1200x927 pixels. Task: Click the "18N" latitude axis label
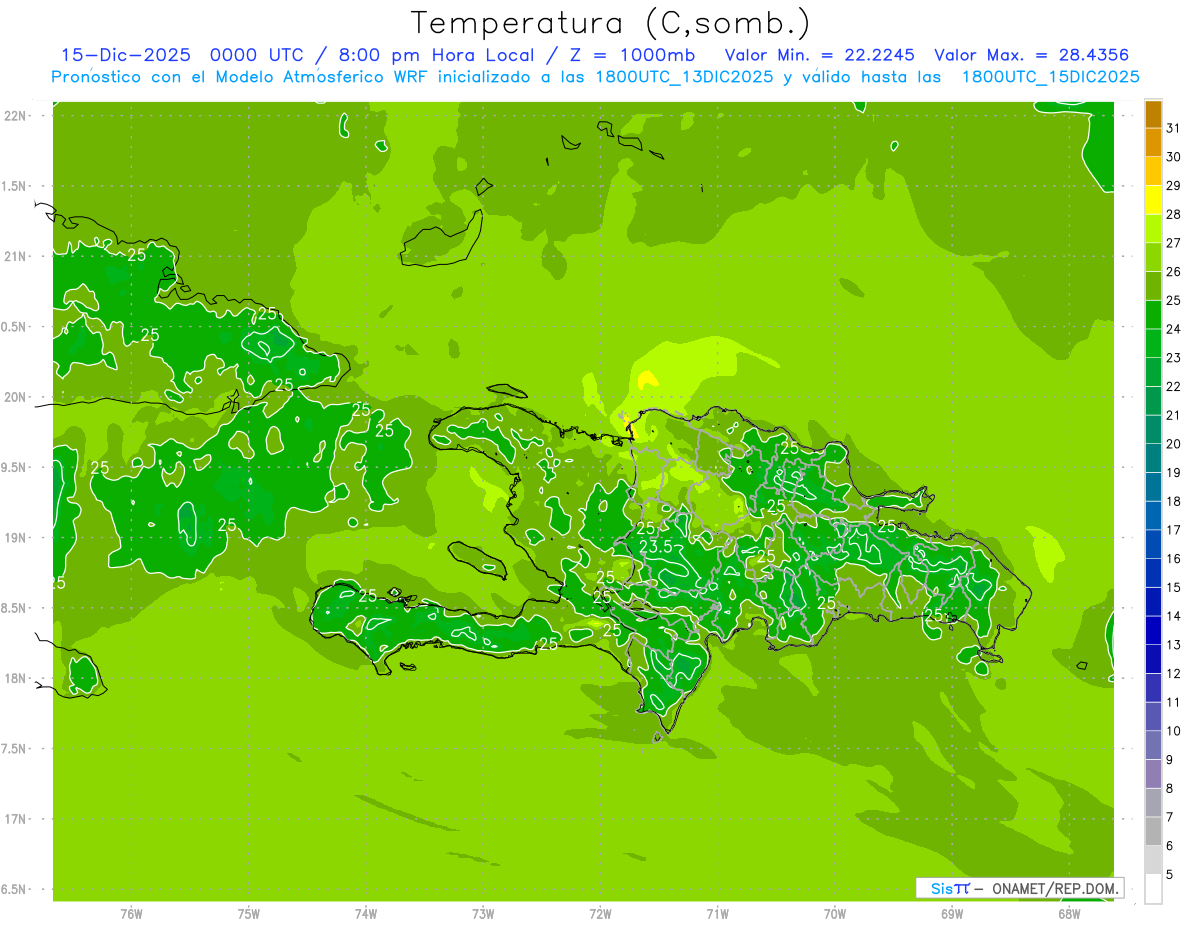click(15, 678)
